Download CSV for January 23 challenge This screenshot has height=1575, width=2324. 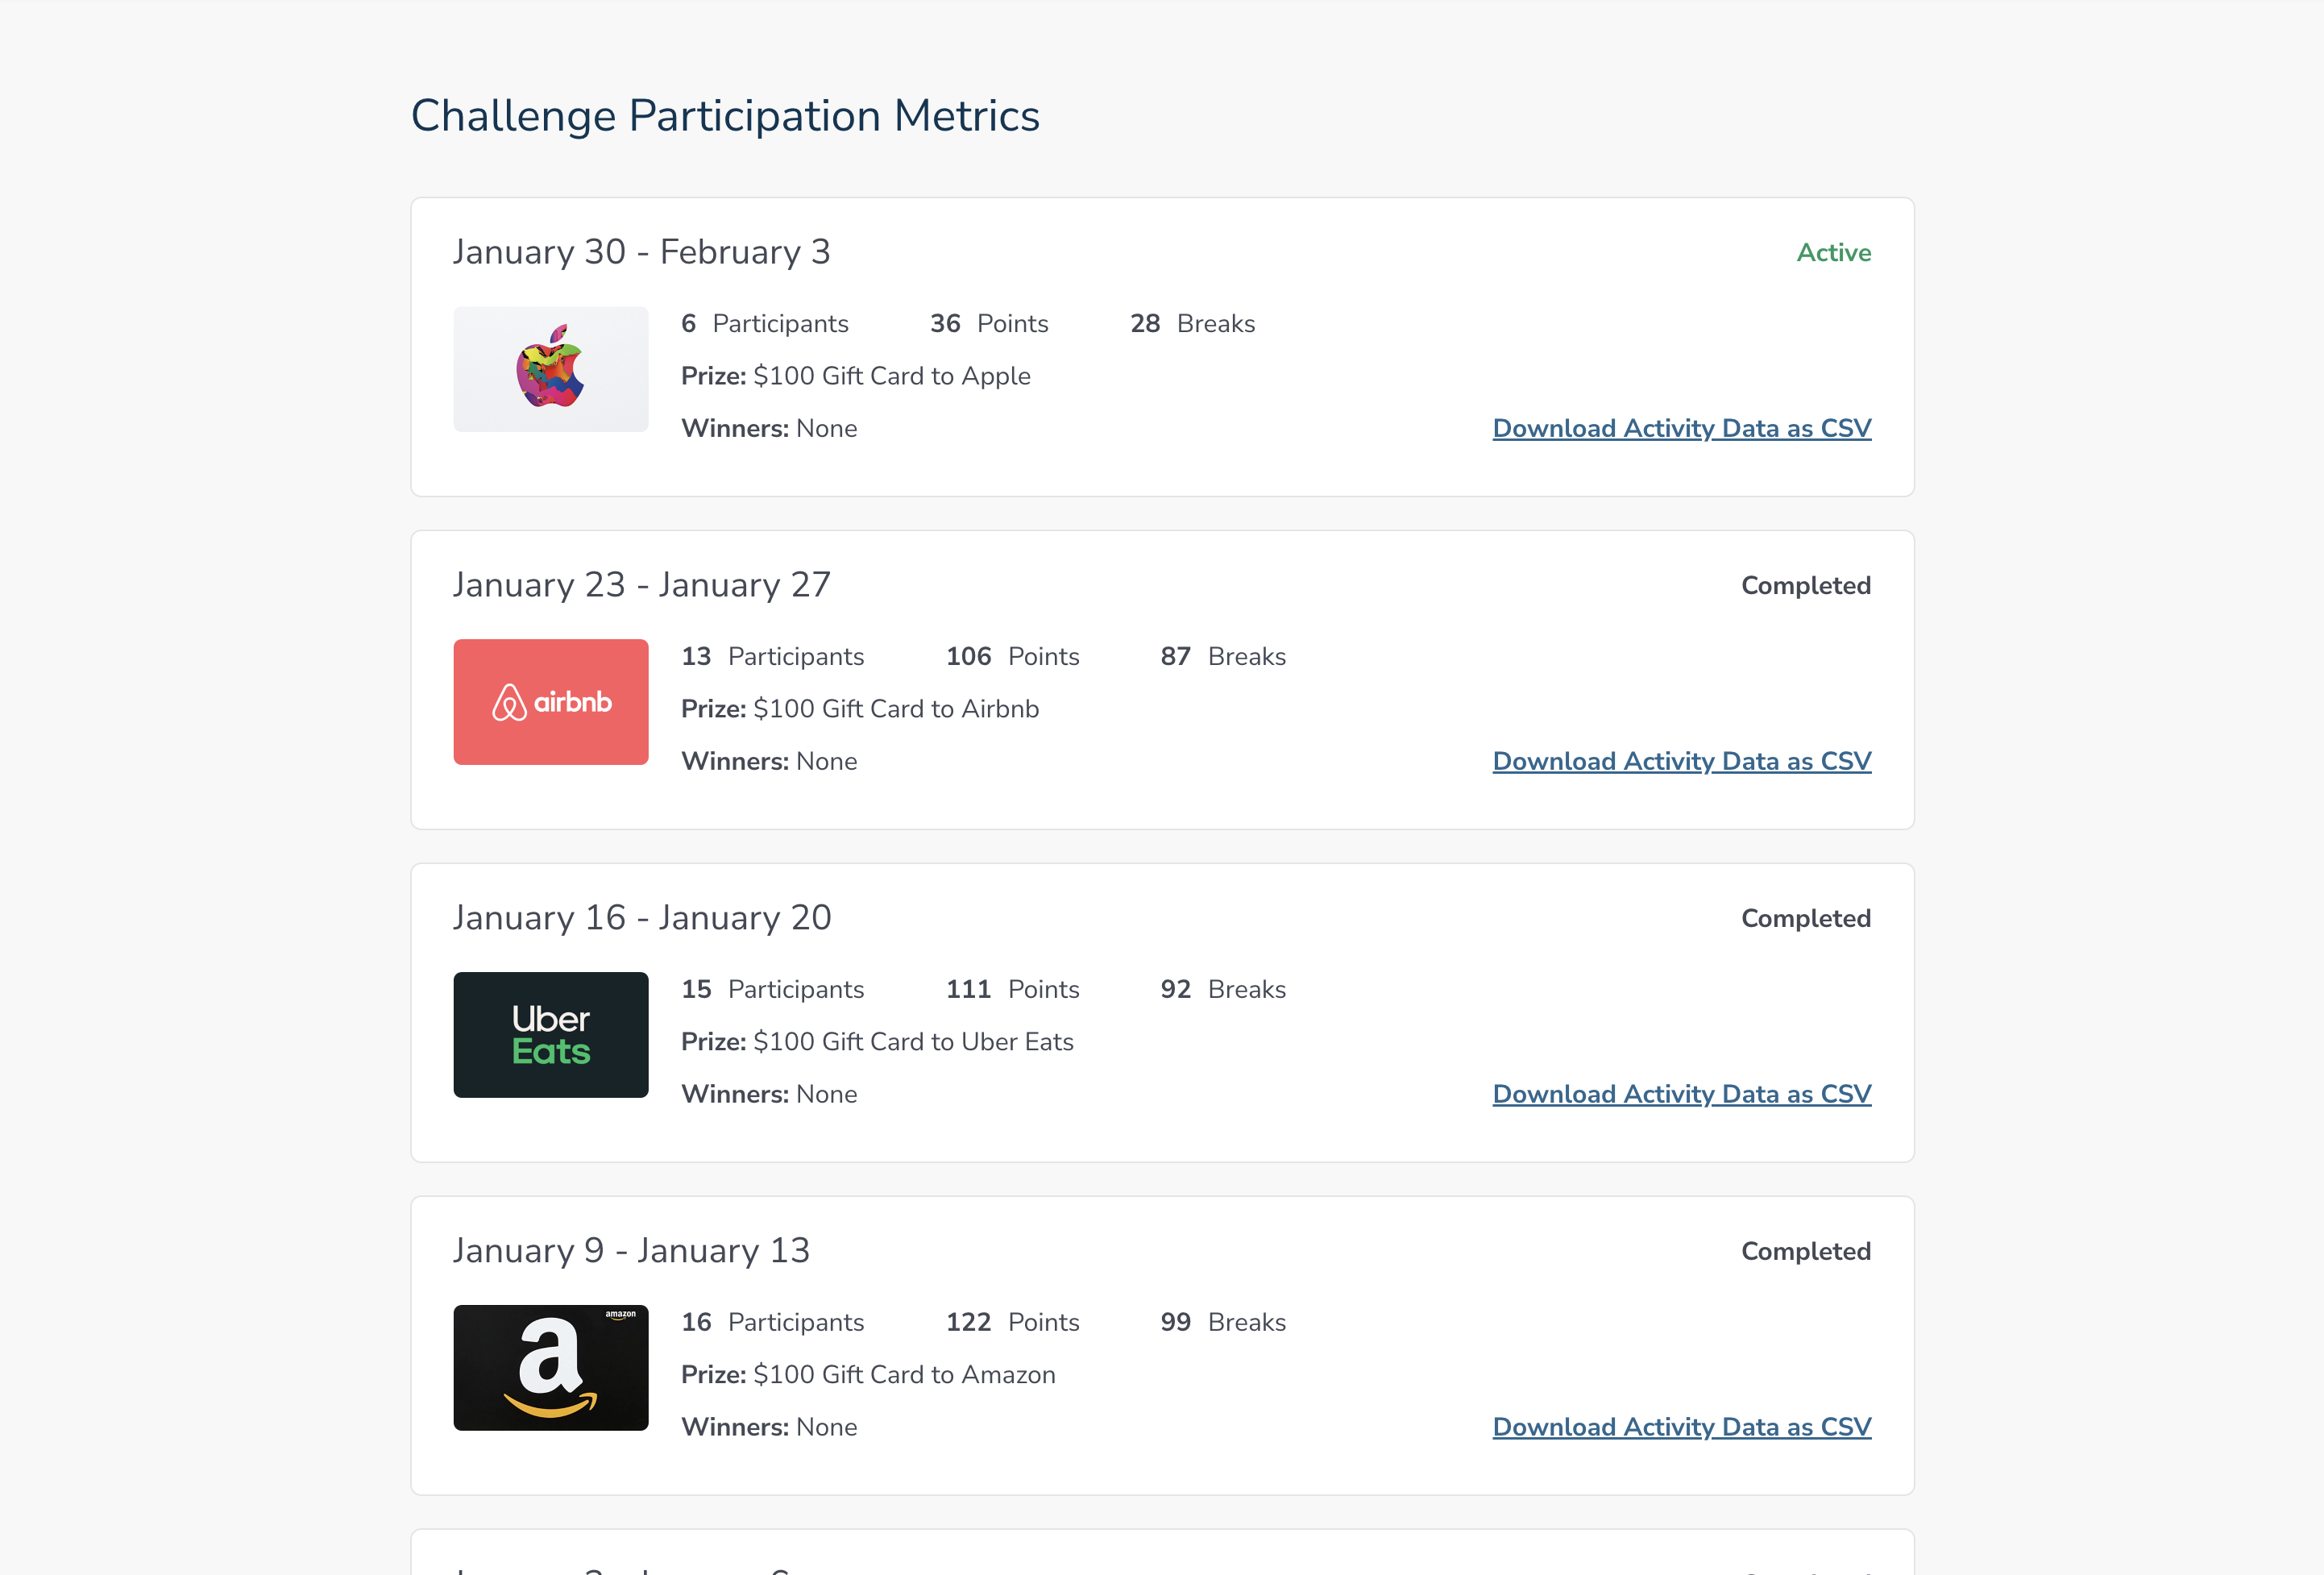[x=1681, y=761]
